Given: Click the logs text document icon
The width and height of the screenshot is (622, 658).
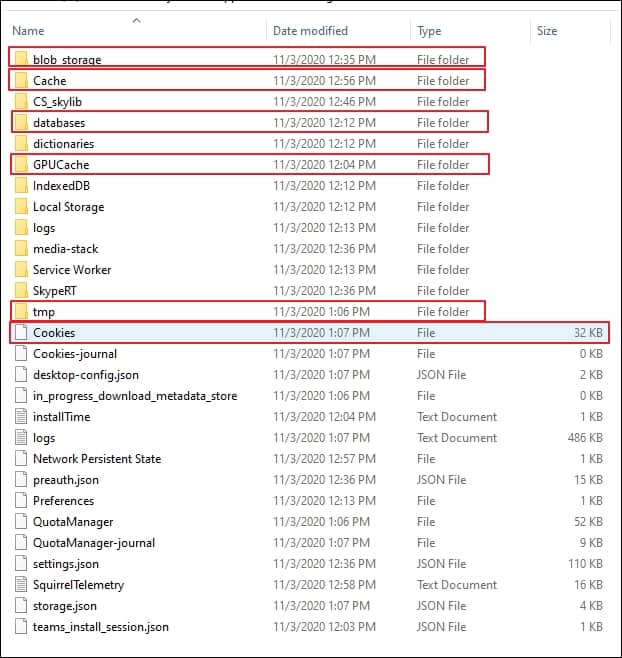Looking at the screenshot, I should [x=20, y=438].
